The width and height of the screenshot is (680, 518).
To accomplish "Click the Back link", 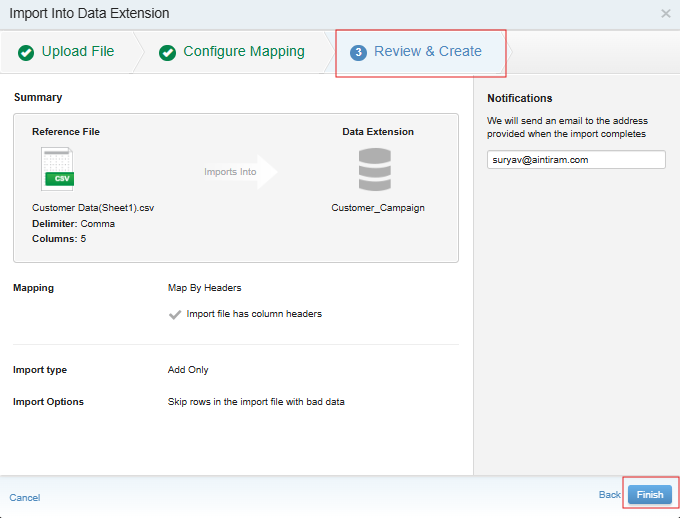I will pyautogui.click(x=609, y=495).
